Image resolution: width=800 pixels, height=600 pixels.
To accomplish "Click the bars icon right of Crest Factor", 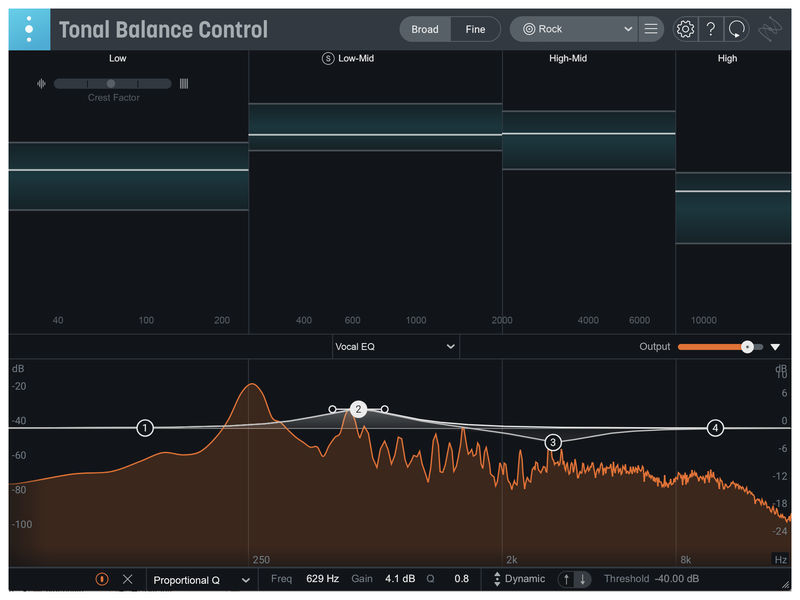I will tap(184, 84).
